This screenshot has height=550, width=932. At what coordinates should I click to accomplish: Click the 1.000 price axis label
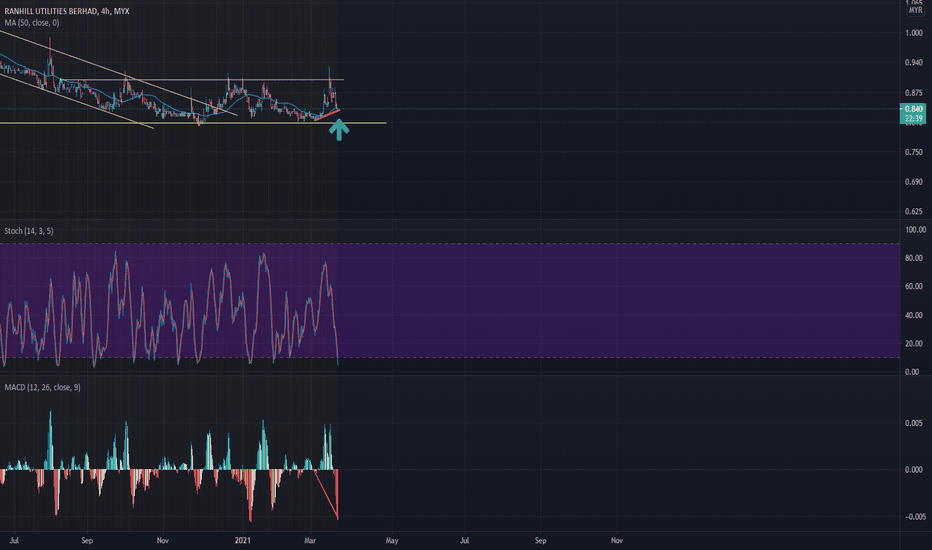pyautogui.click(x=914, y=33)
